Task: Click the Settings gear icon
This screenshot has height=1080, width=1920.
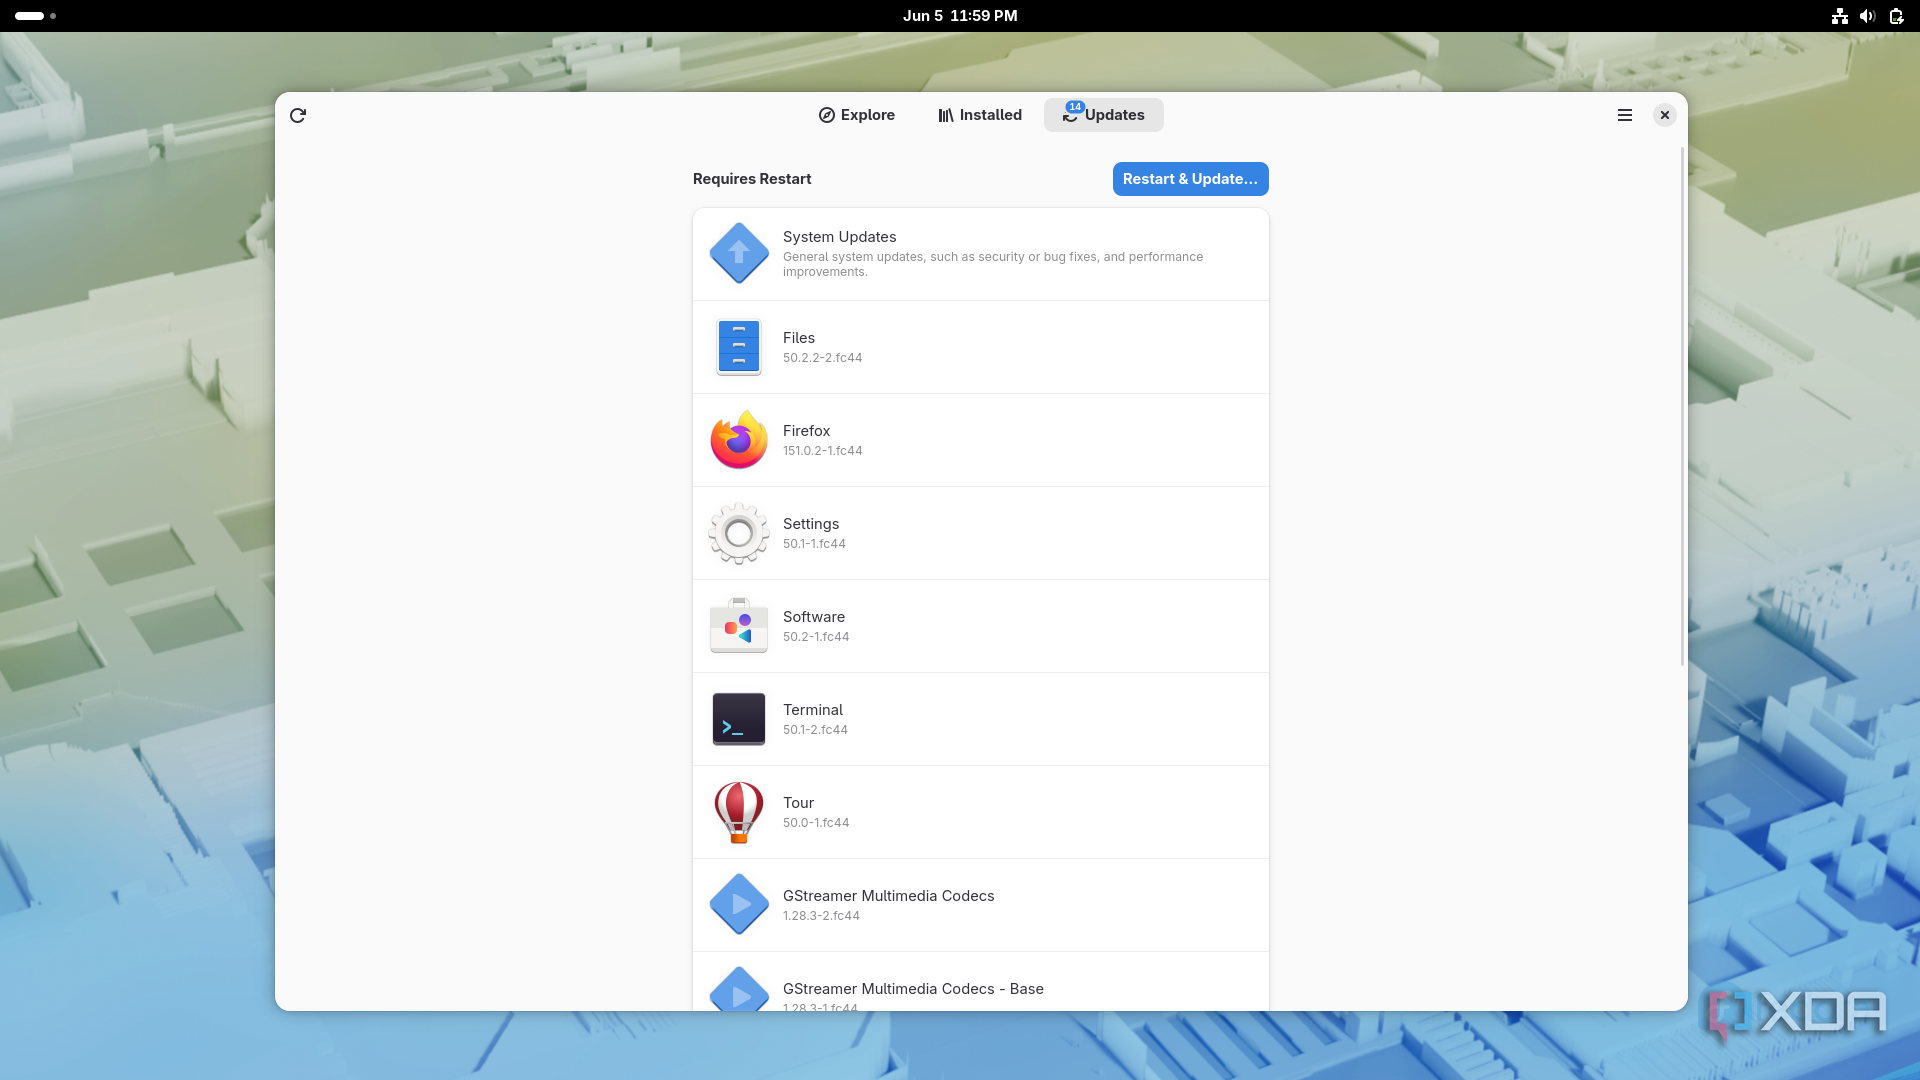Action: pos(739,533)
